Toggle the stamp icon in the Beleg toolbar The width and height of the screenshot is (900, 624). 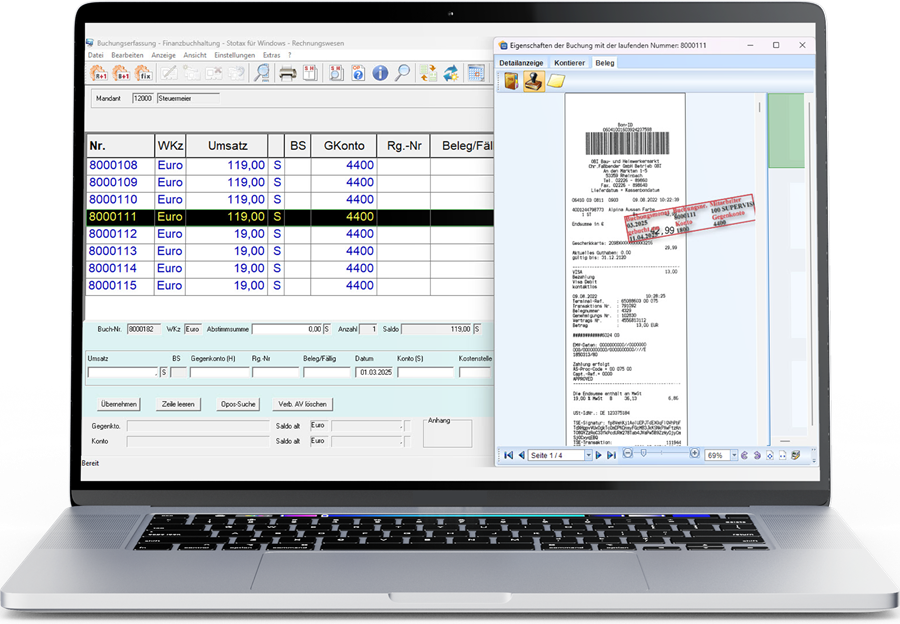click(534, 82)
